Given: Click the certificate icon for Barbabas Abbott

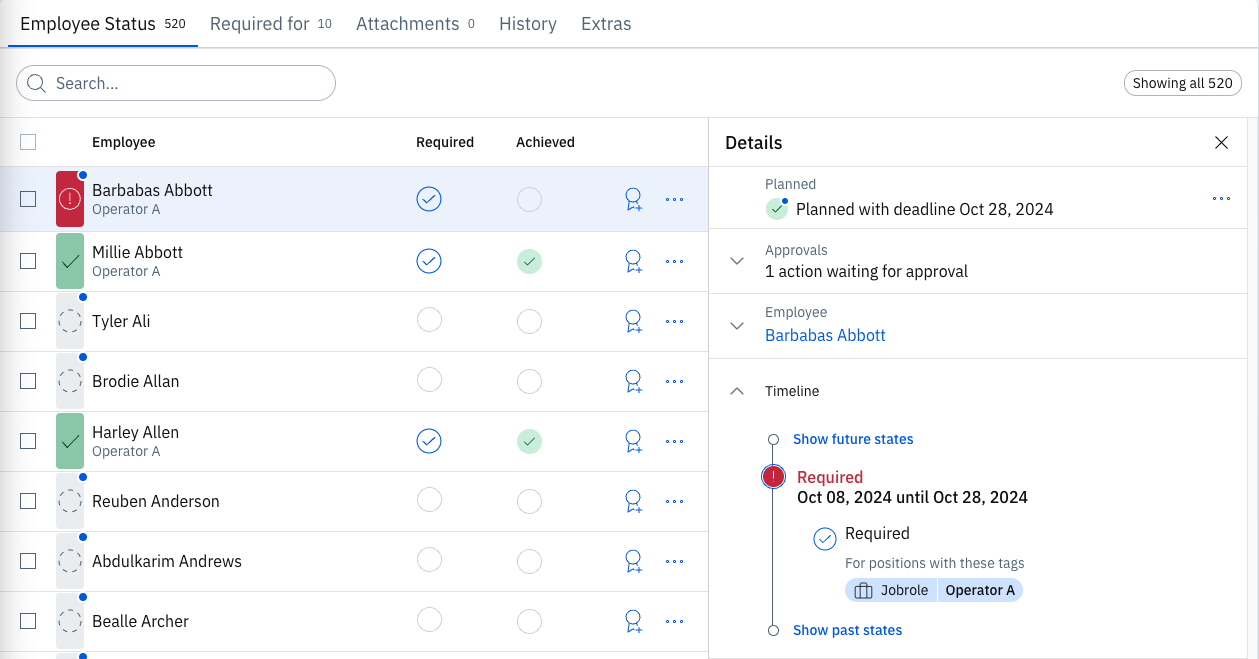Looking at the screenshot, I should point(633,200).
